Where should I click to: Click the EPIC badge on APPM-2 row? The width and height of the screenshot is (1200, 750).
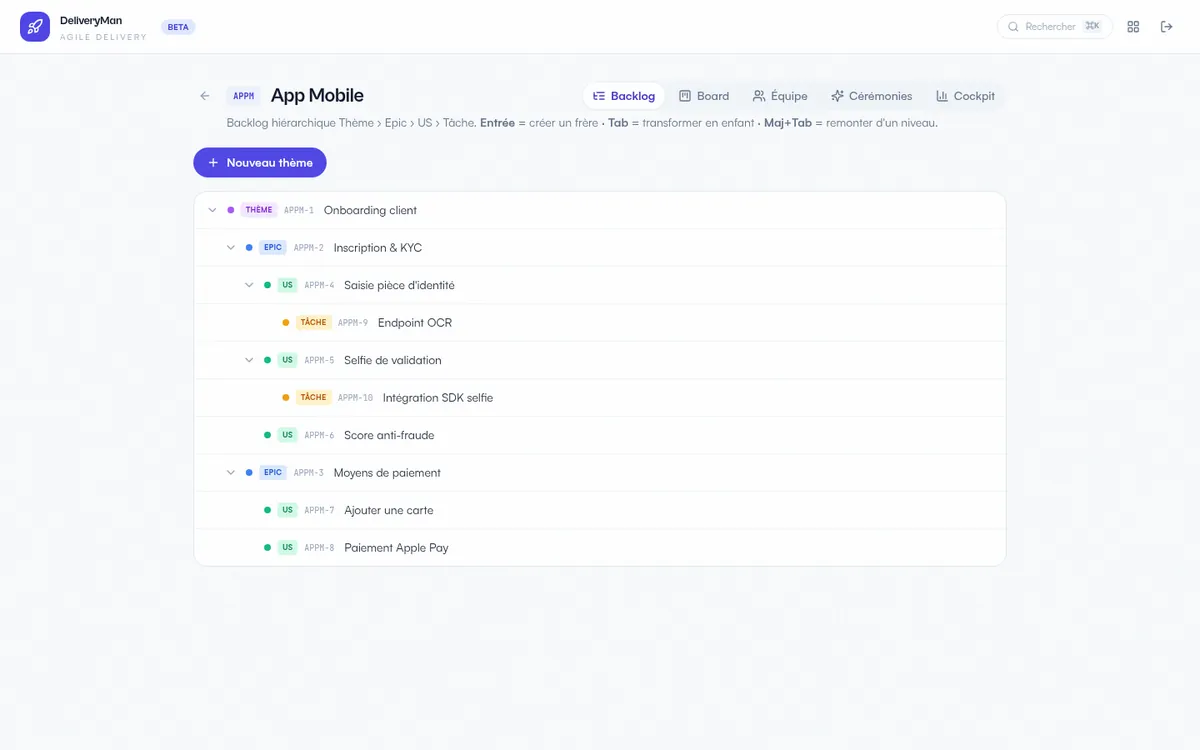point(273,248)
